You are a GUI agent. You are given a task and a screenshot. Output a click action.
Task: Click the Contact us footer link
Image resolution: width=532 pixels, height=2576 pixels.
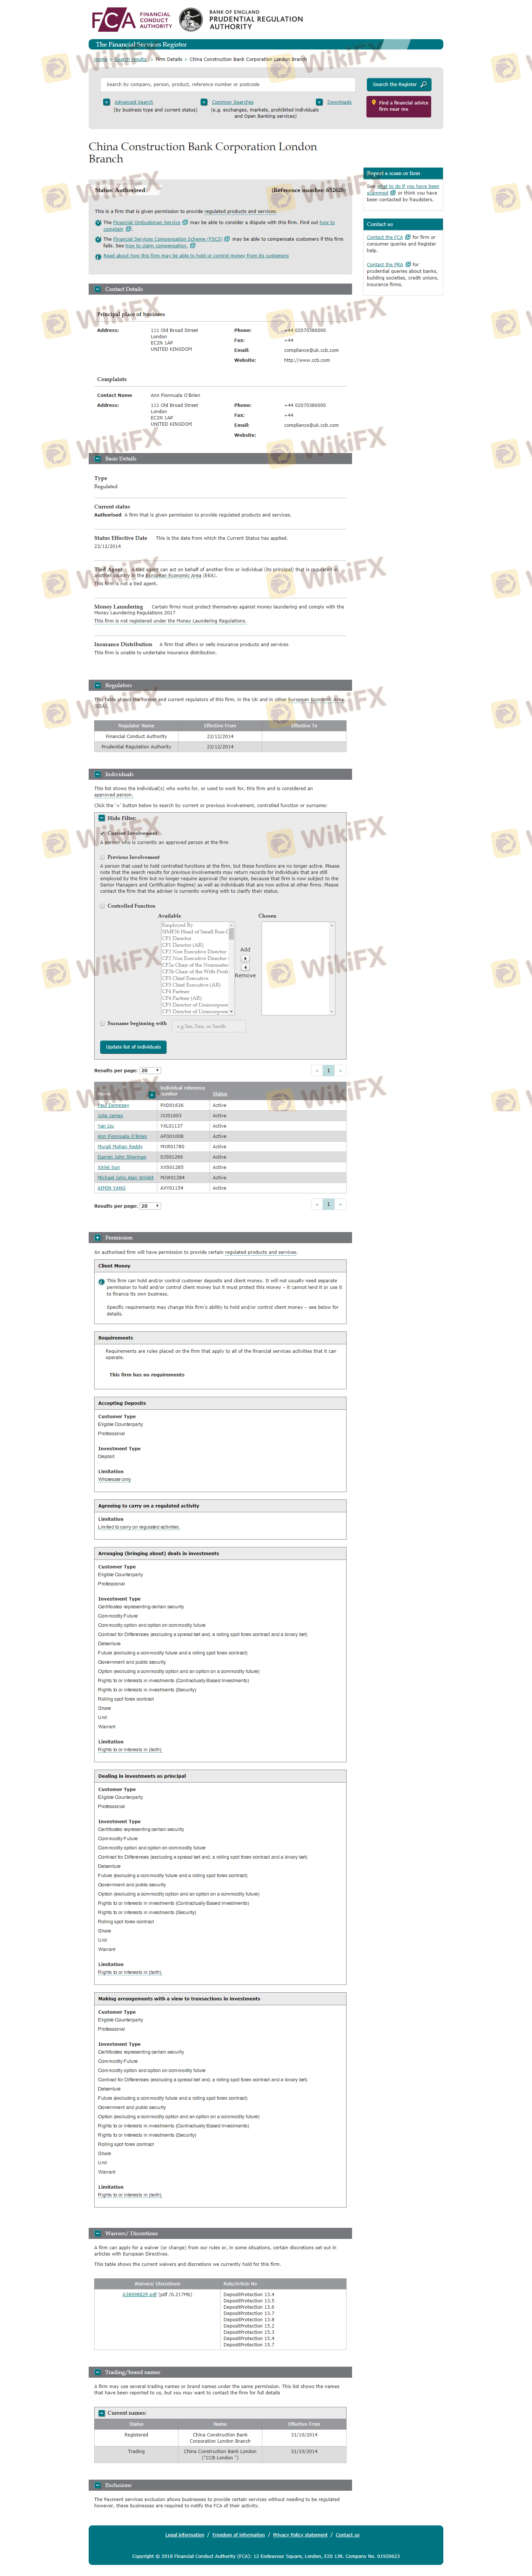348,2535
